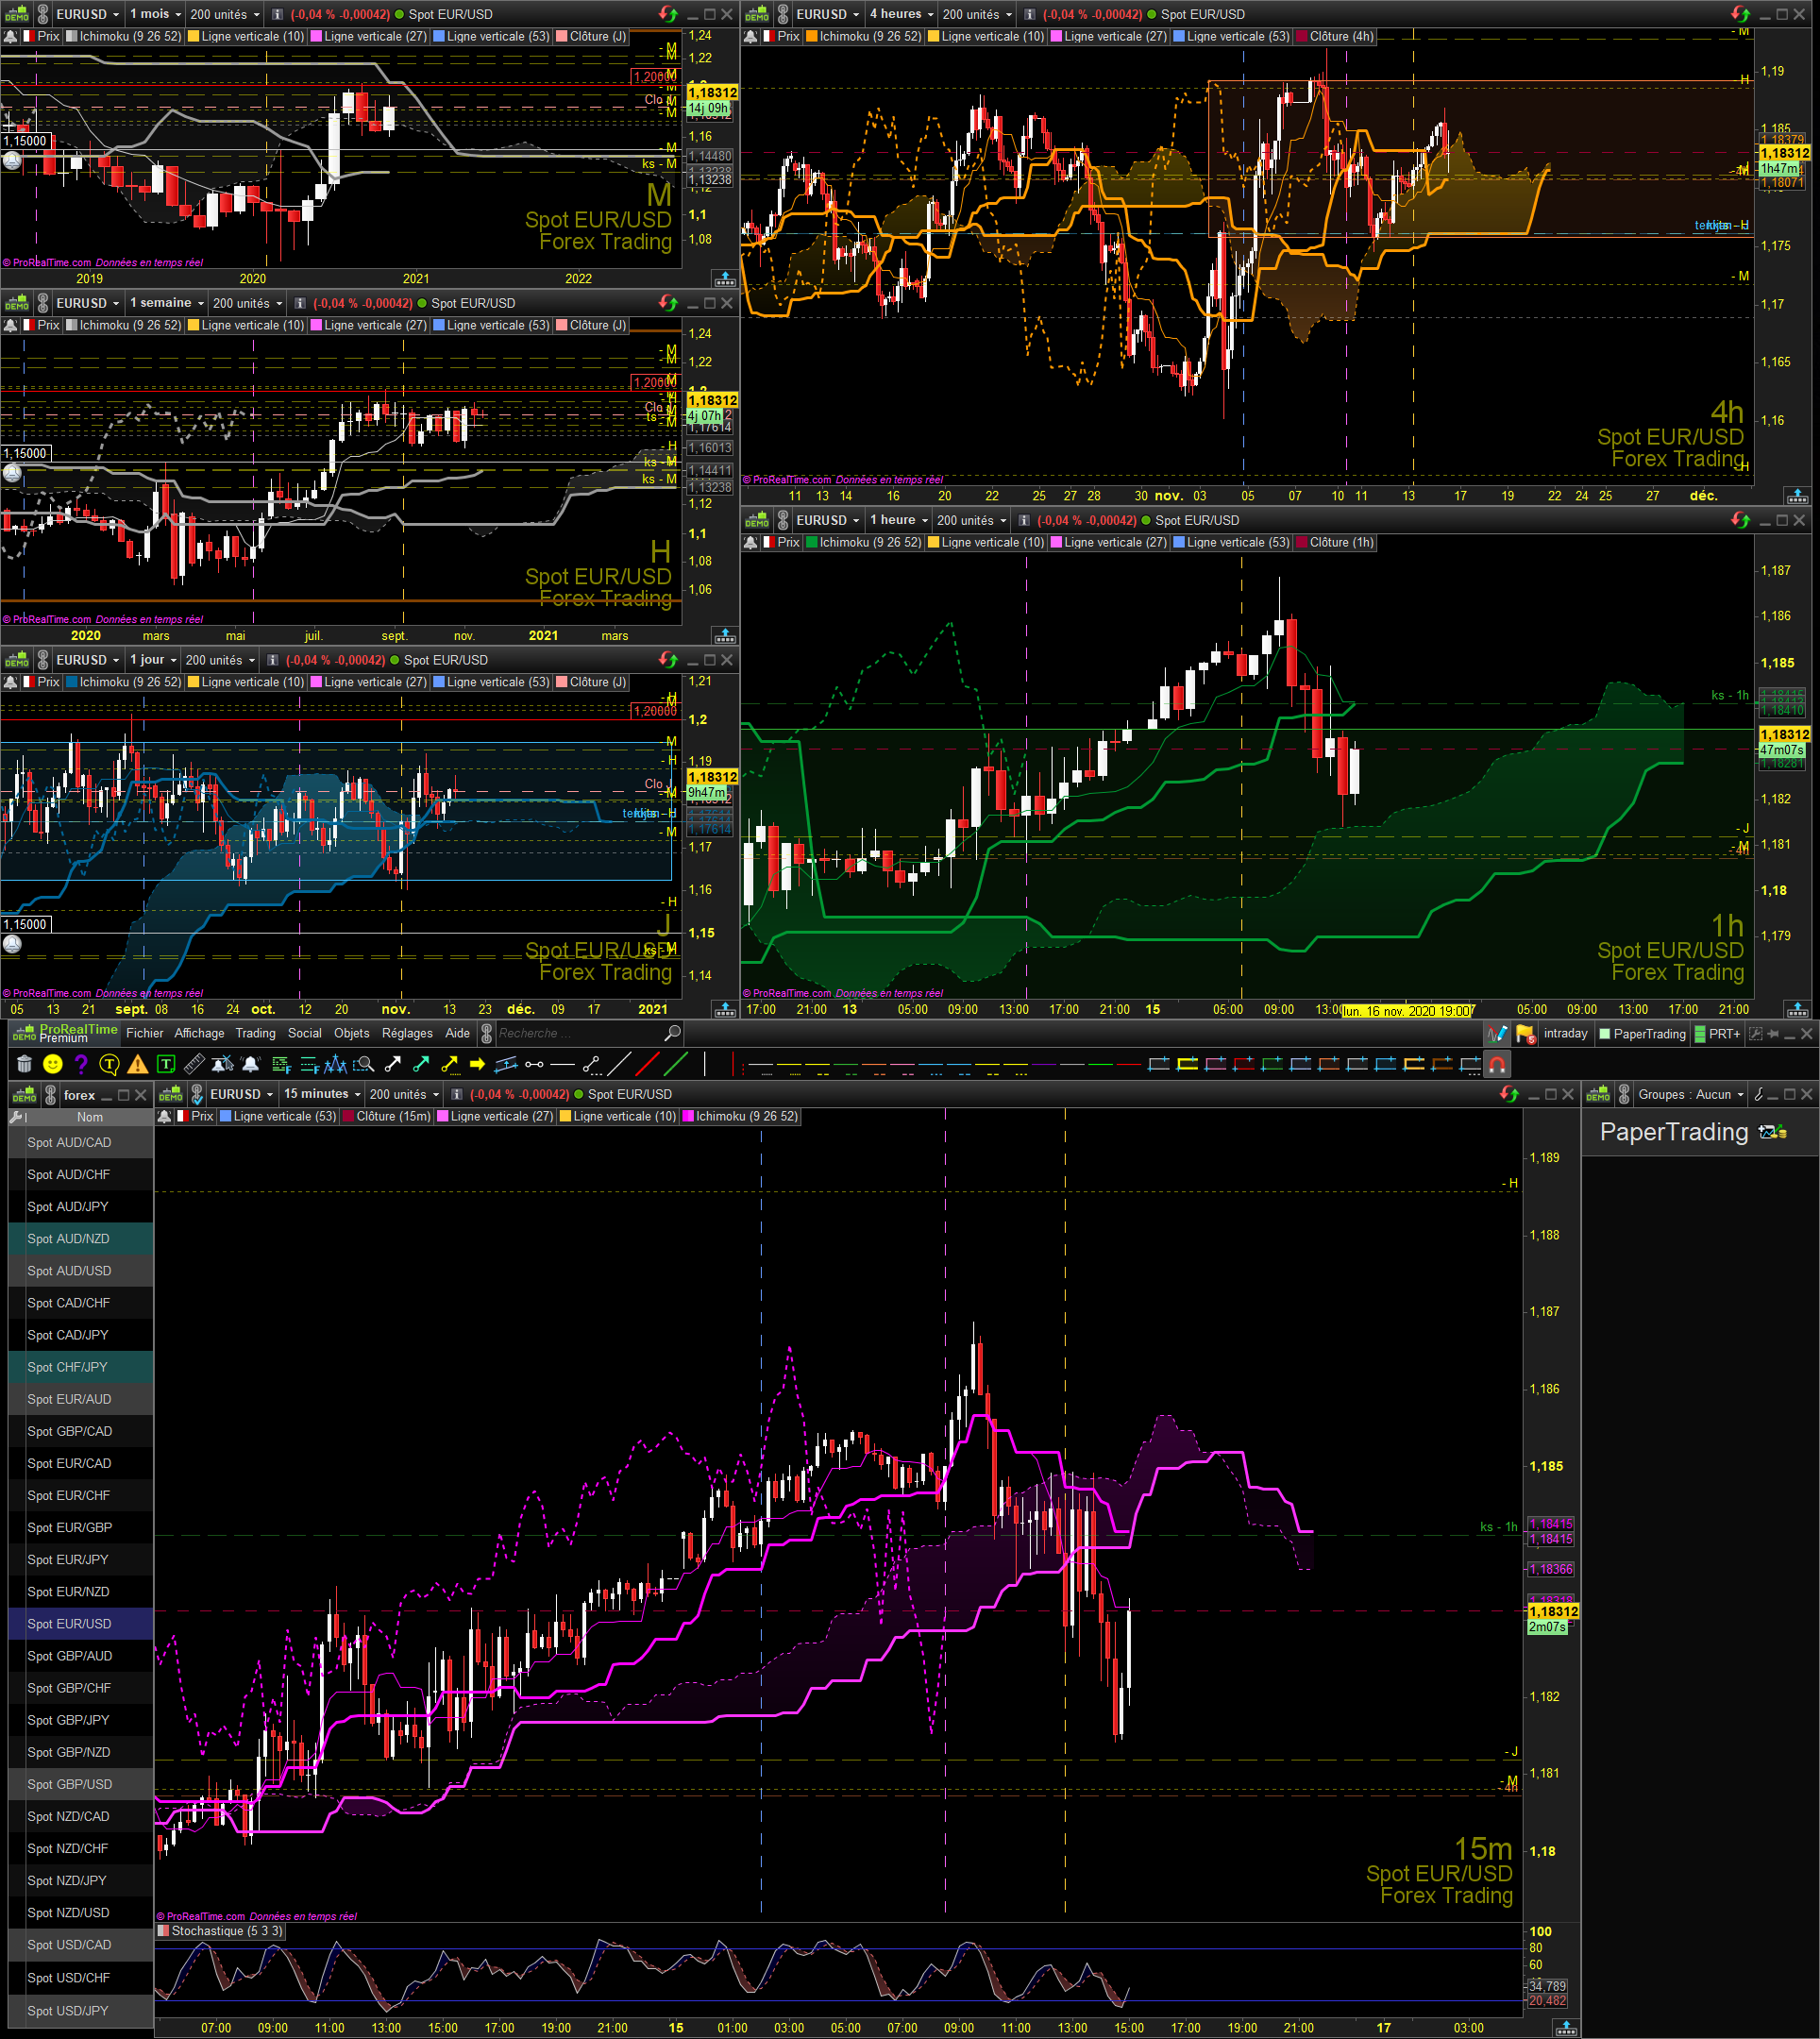
Task: Toggle the link chain on 15 minutes chart
Action: [197, 1094]
